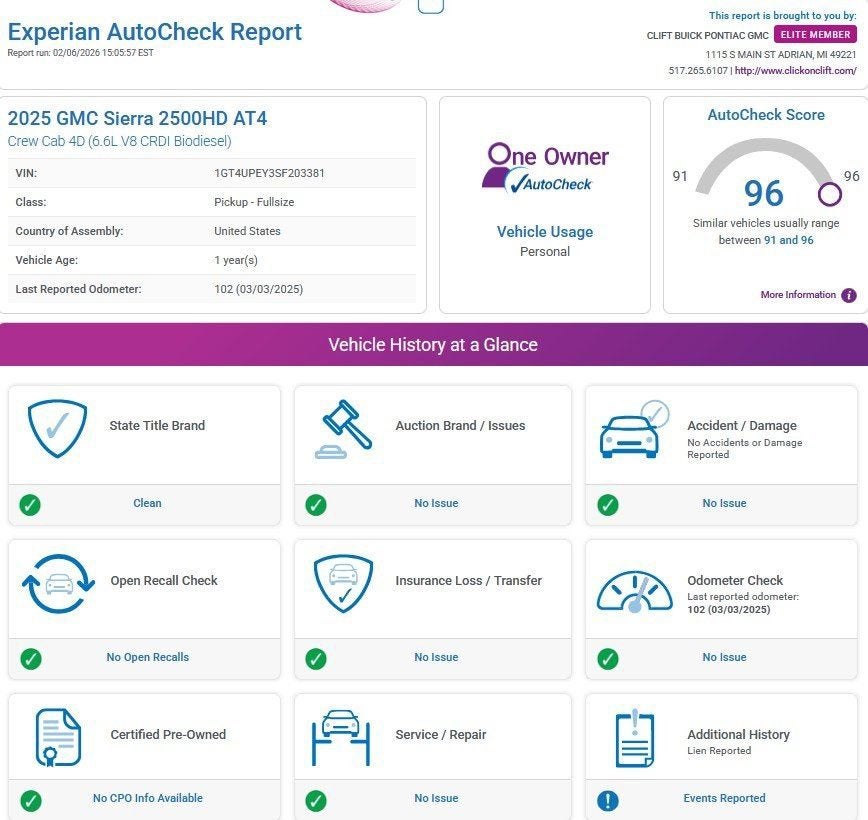Click the Additional History clipboard icon
868x820 pixels.
(x=634, y=739)
